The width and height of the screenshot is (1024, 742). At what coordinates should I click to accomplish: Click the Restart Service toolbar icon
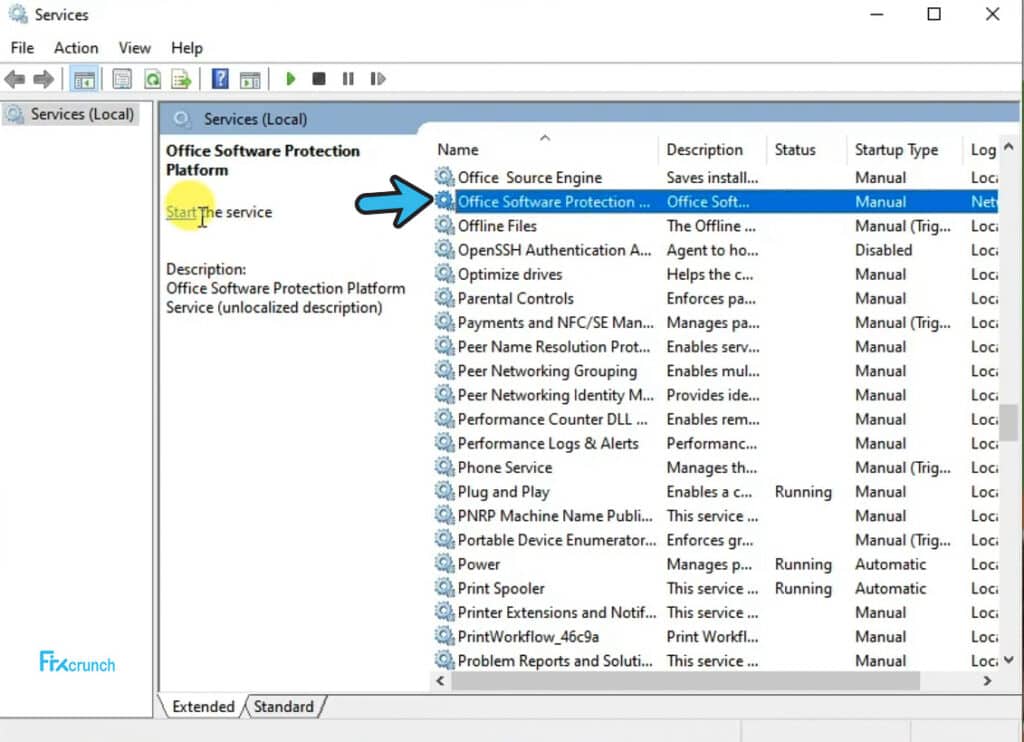click(x=377, y=79)
